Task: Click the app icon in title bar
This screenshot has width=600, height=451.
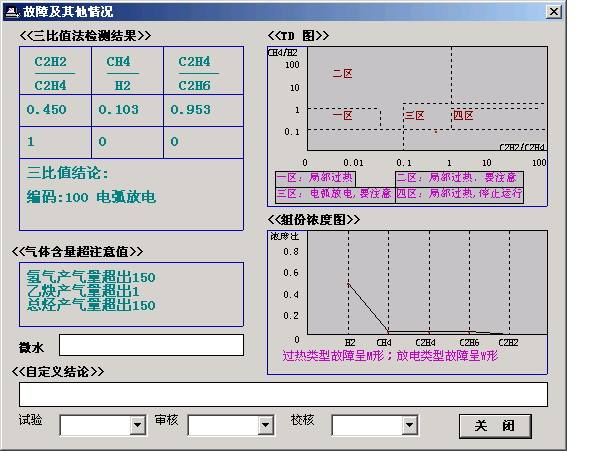Action: point(10,12)
